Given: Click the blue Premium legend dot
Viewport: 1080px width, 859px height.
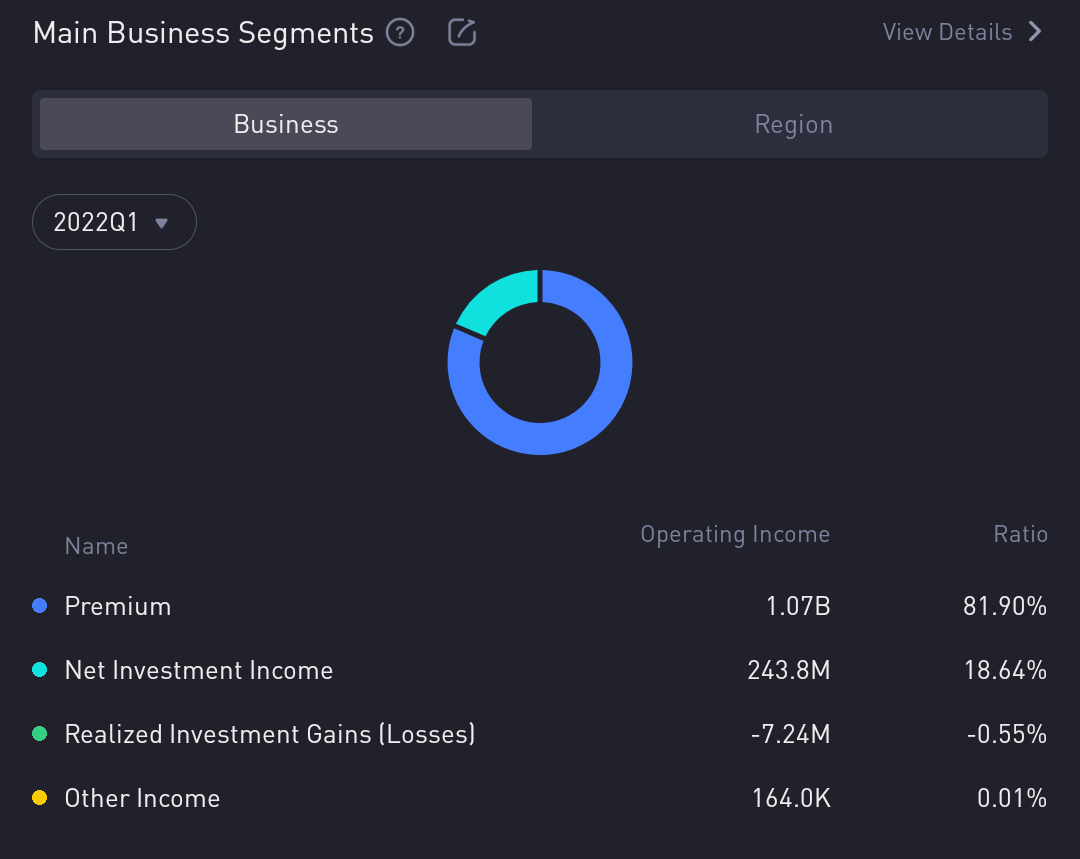Looking at the screenshot, I should 40,606.
